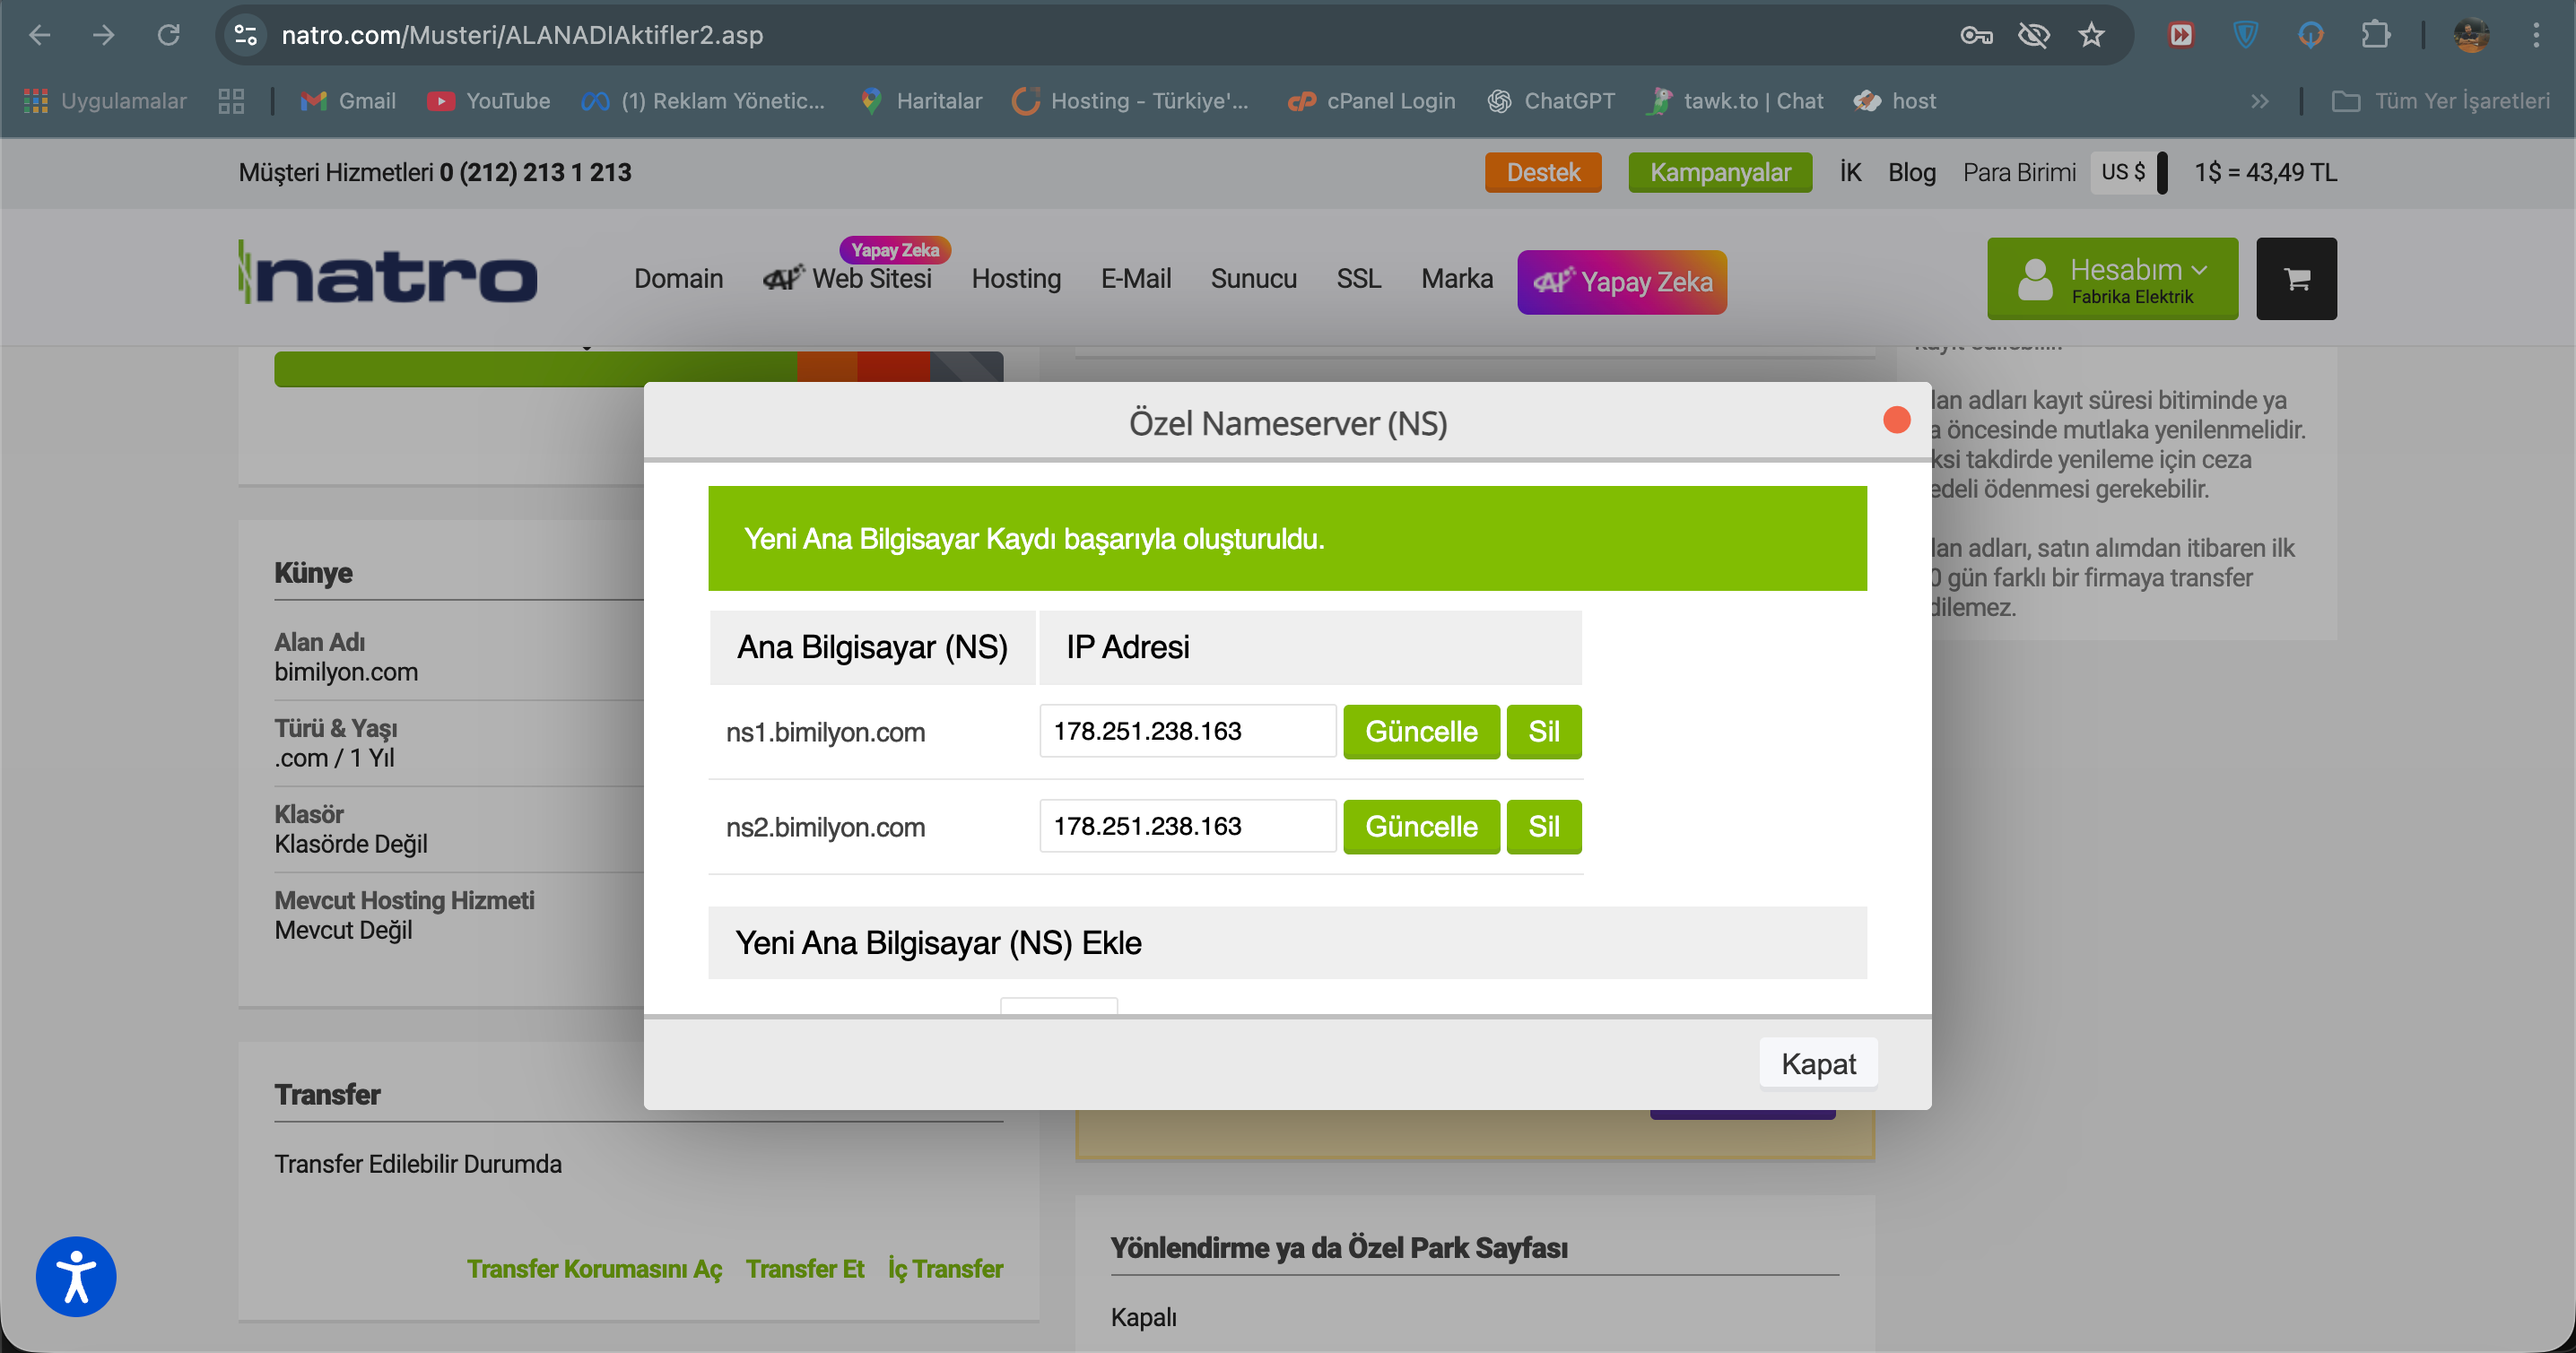
Task: Click Güncelle for ns1.bimilyon.com
Action: [x=1421, y=731]
